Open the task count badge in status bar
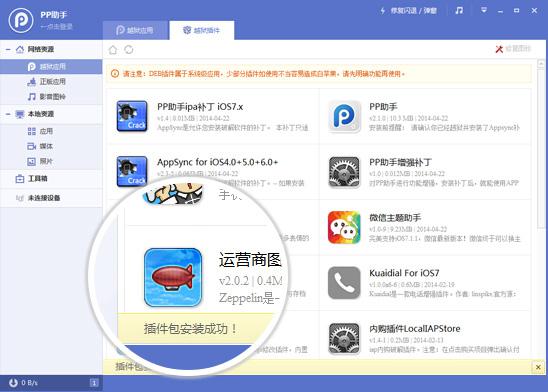This screenshot has height=392, width=548. click(x=94, y=383)
